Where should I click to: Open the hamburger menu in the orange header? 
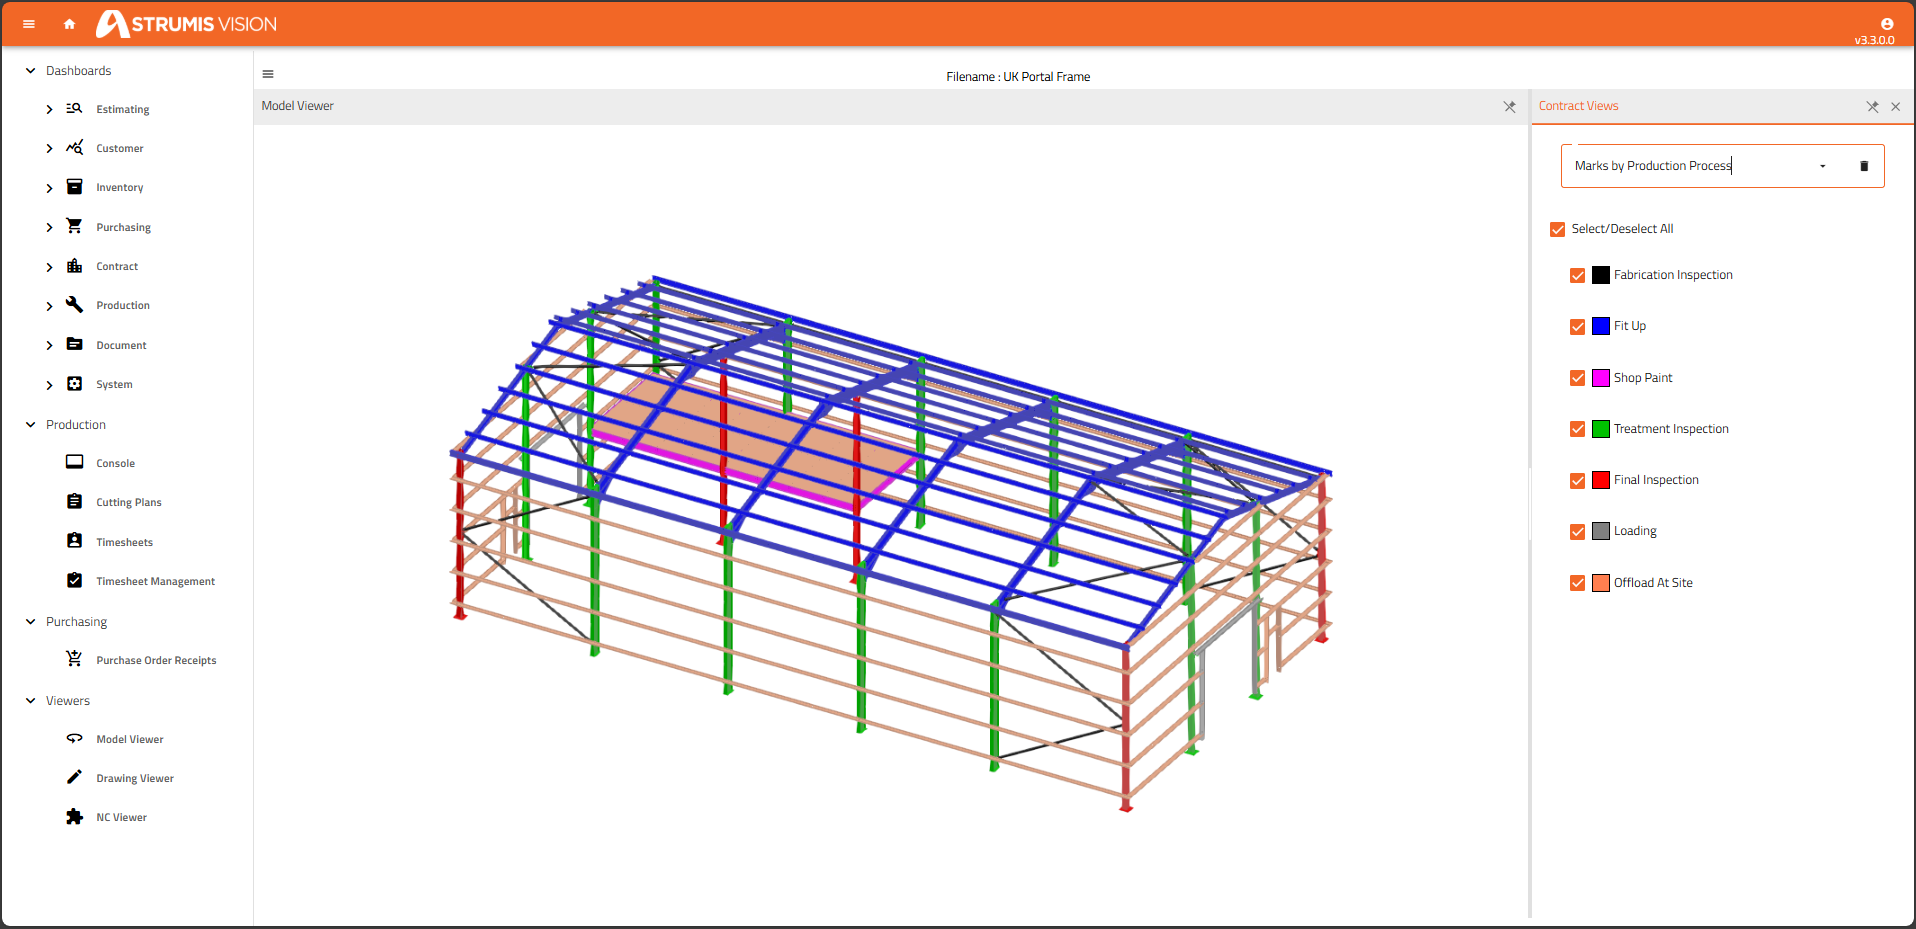click(29, 24)
